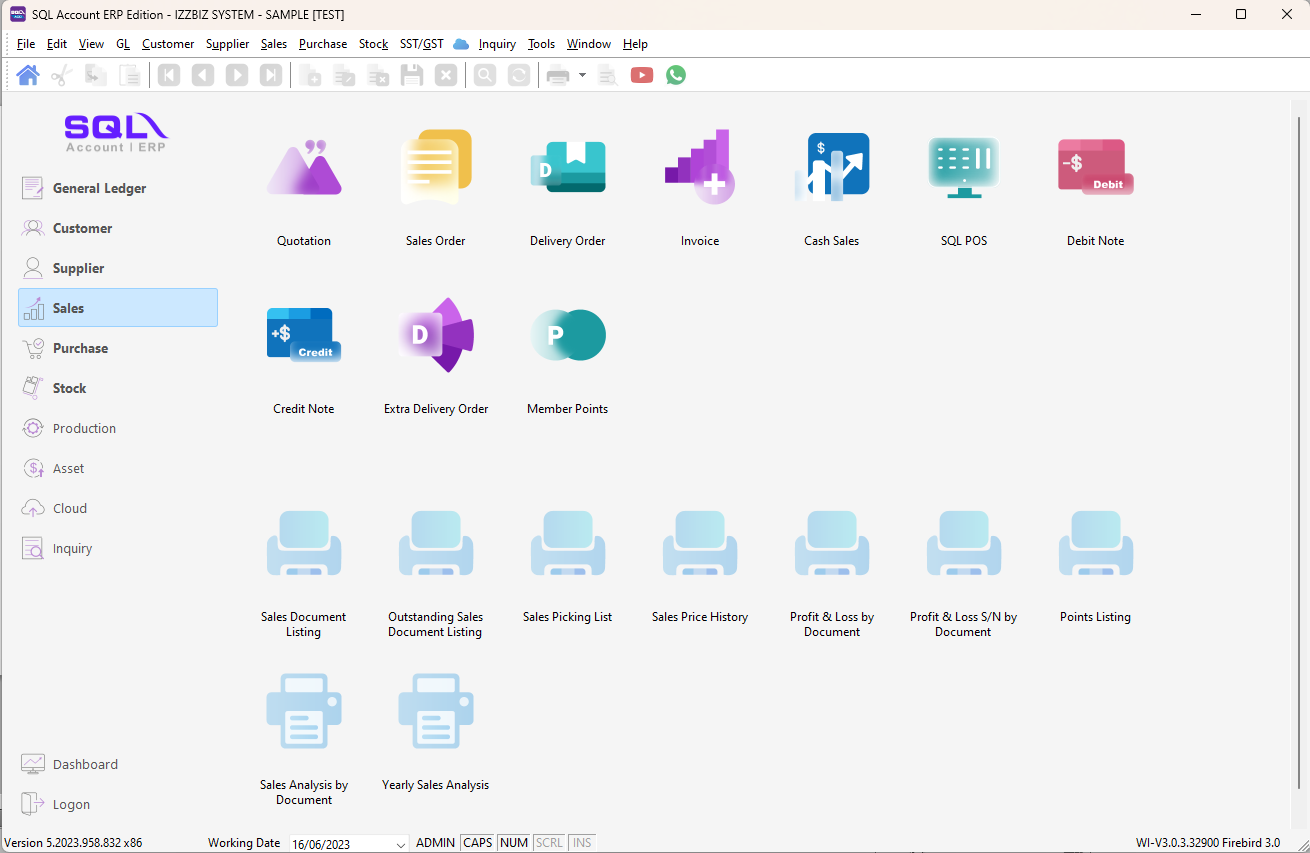Select Asset in sidebar
The image size is (1310, 853).
[118, 468]
